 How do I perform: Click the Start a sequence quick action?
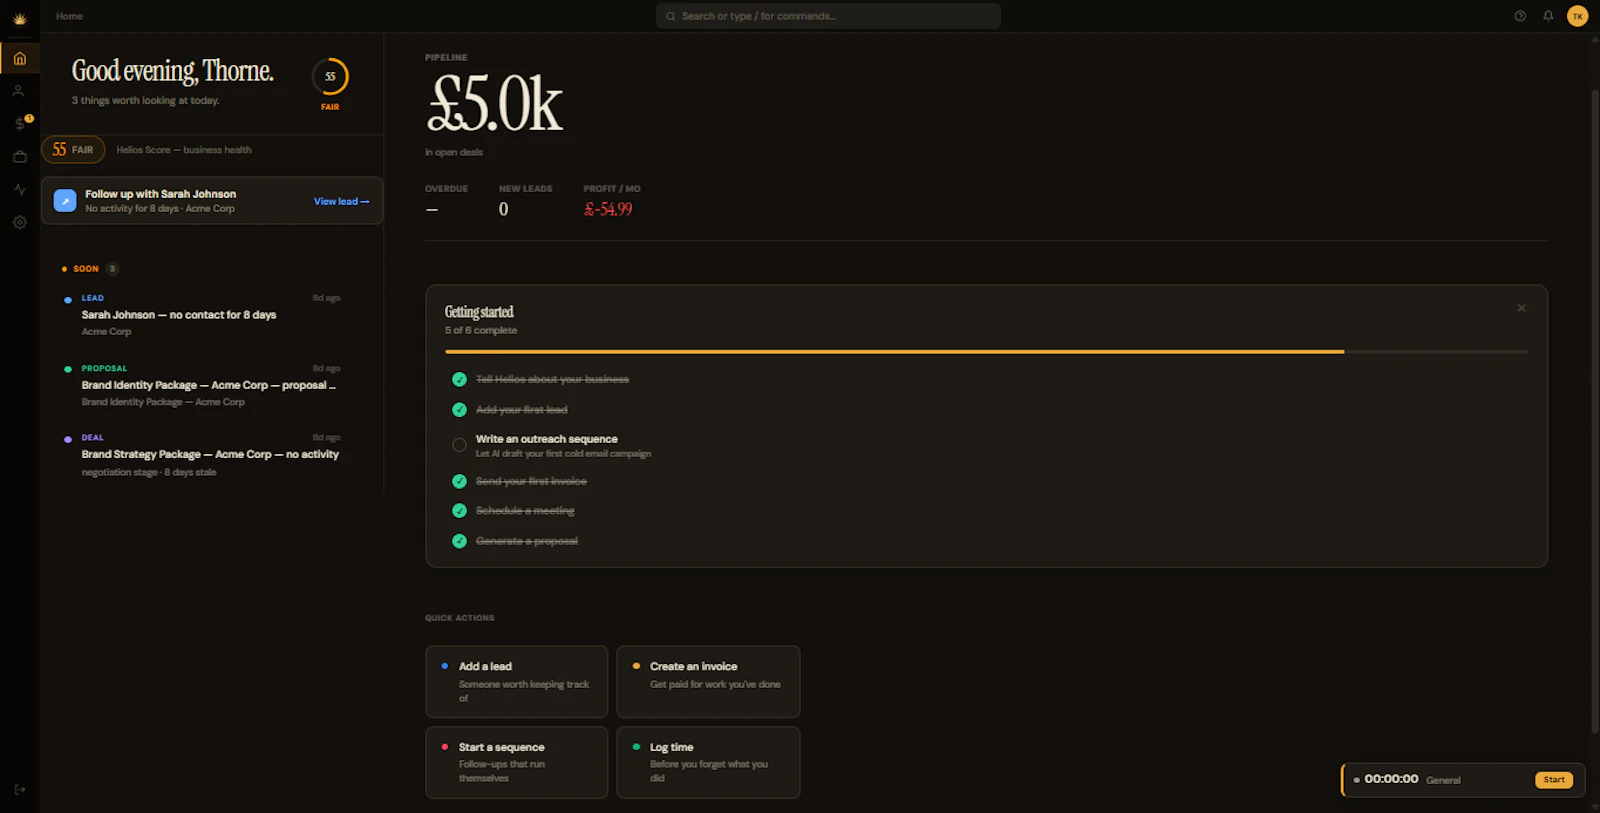(516, 763)
